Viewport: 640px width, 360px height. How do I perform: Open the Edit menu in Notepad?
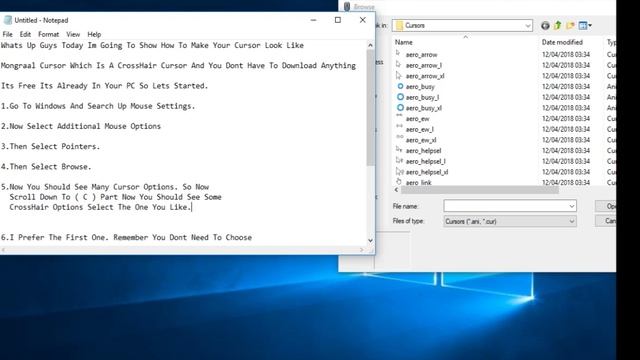[x=25, y=34]
